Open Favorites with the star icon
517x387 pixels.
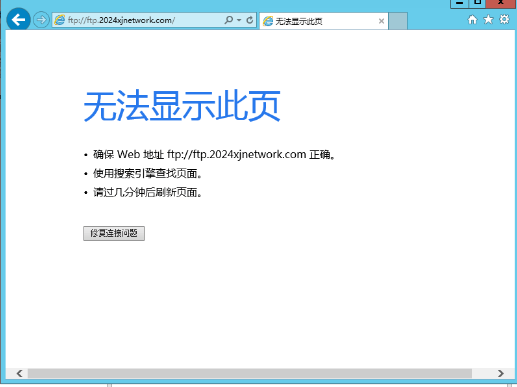(x=488, y=20)
